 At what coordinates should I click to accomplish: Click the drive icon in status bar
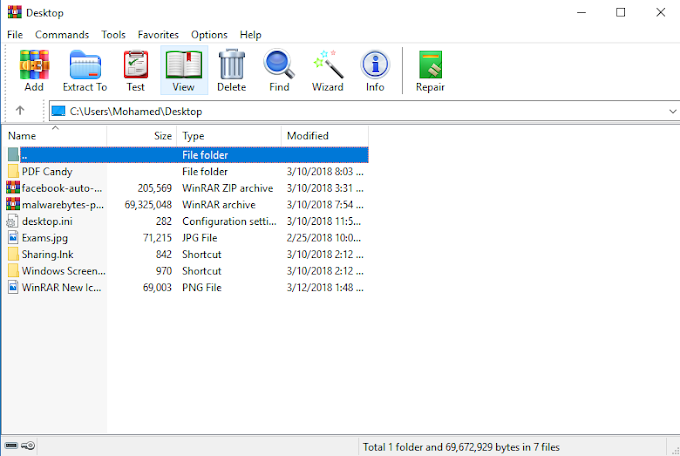pyautogui.click(x=11, y=446)
